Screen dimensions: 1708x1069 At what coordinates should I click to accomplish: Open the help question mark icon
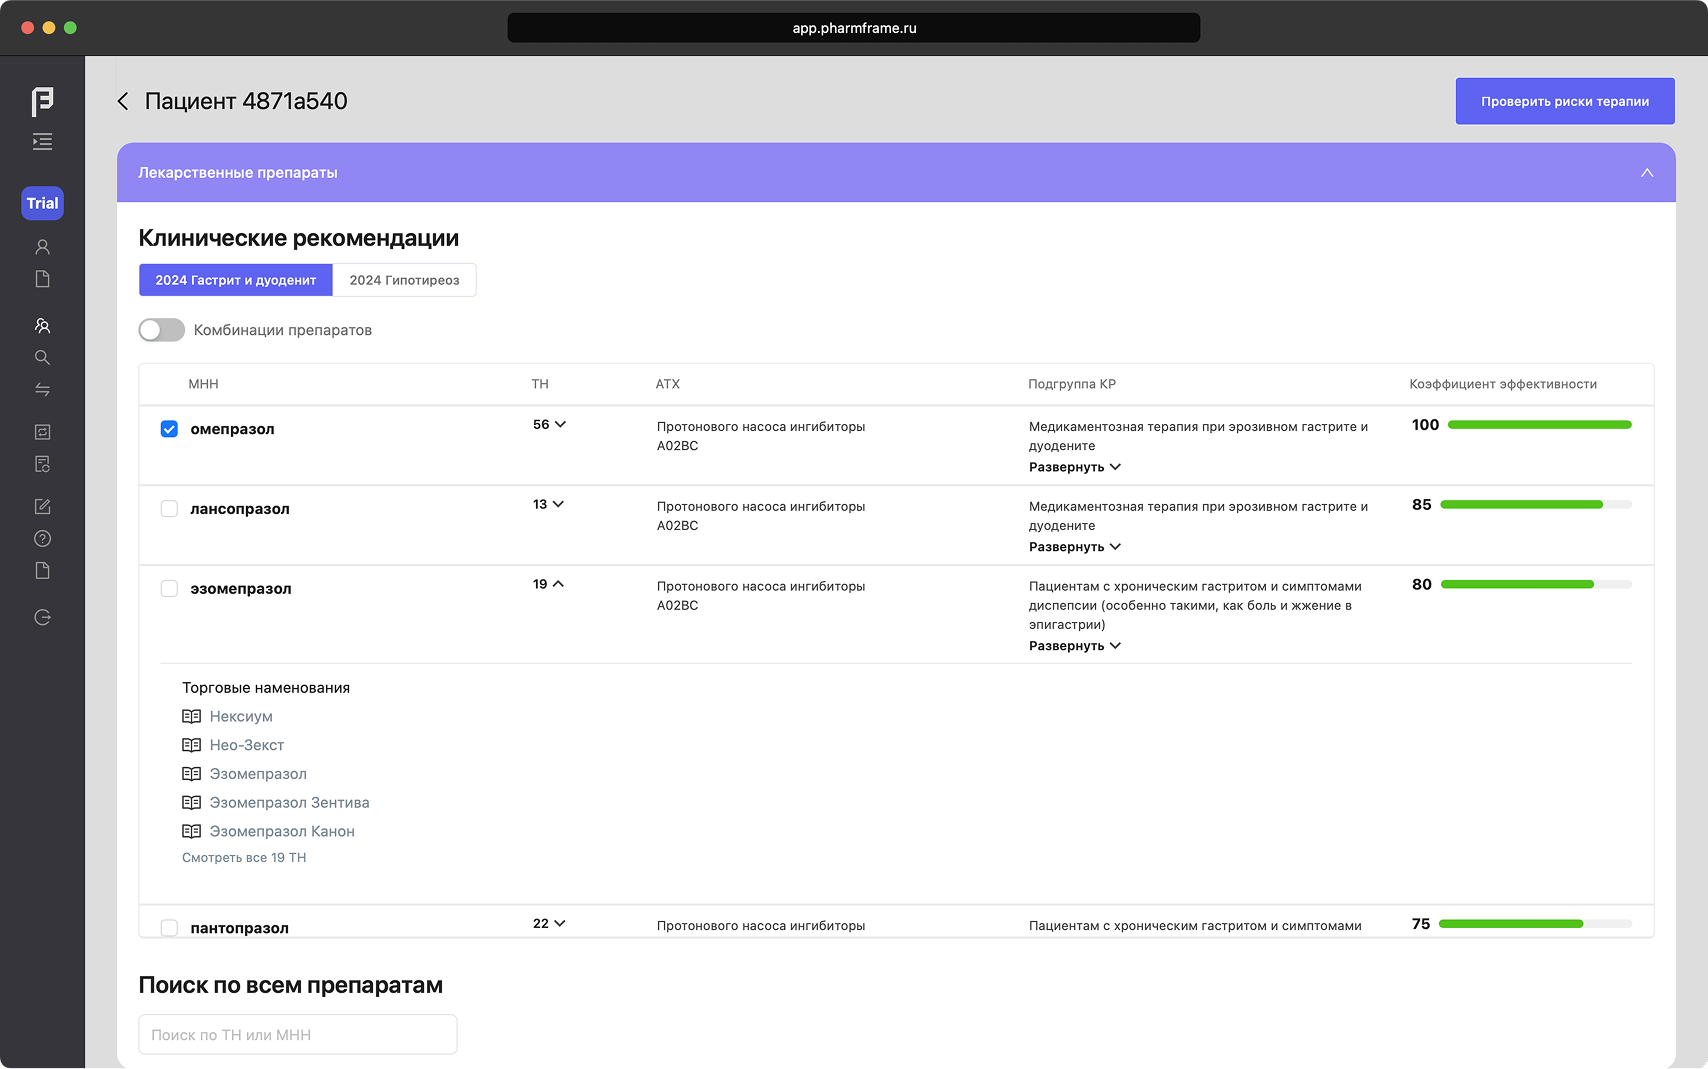pyautogui.click(x=42, y=539)
